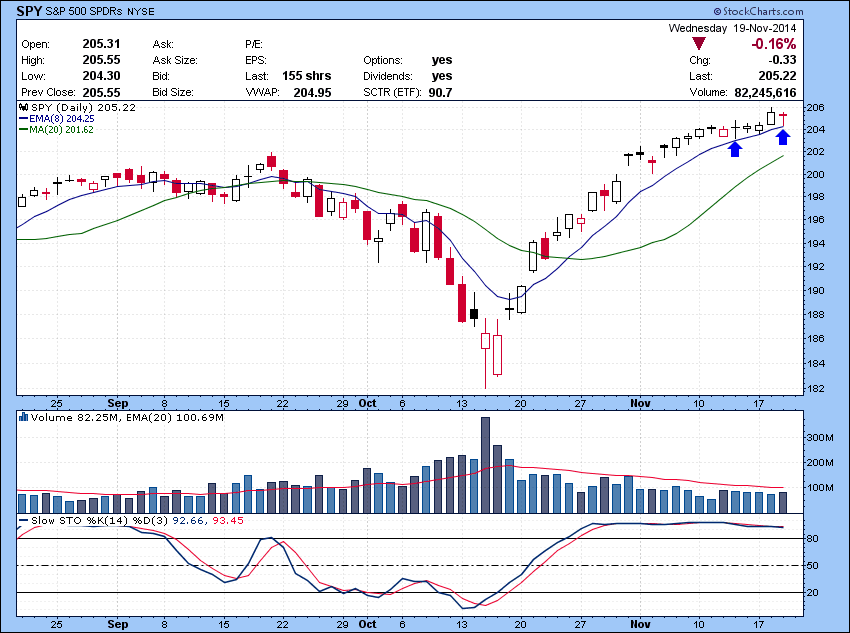Viewport: 850px width, 633px height.
Task: Click the High row value 205.55
Action: click(101, 60)
